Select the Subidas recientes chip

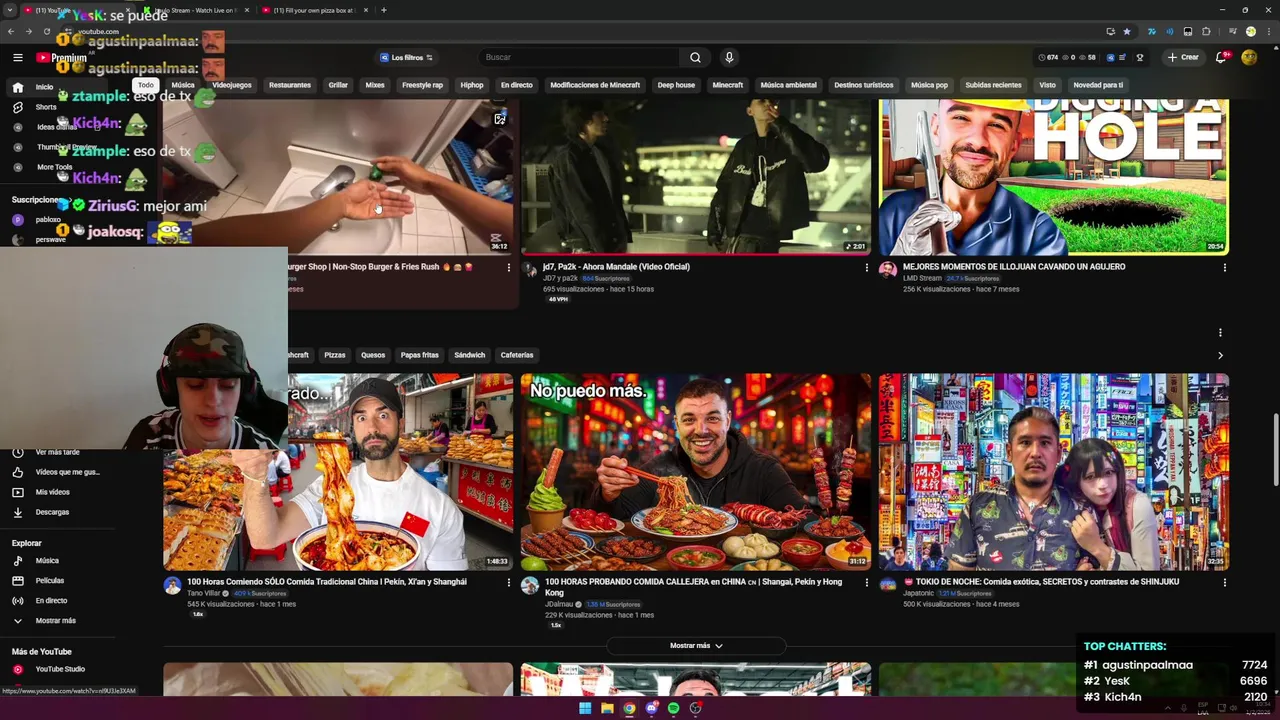click(x=993, y=85)
